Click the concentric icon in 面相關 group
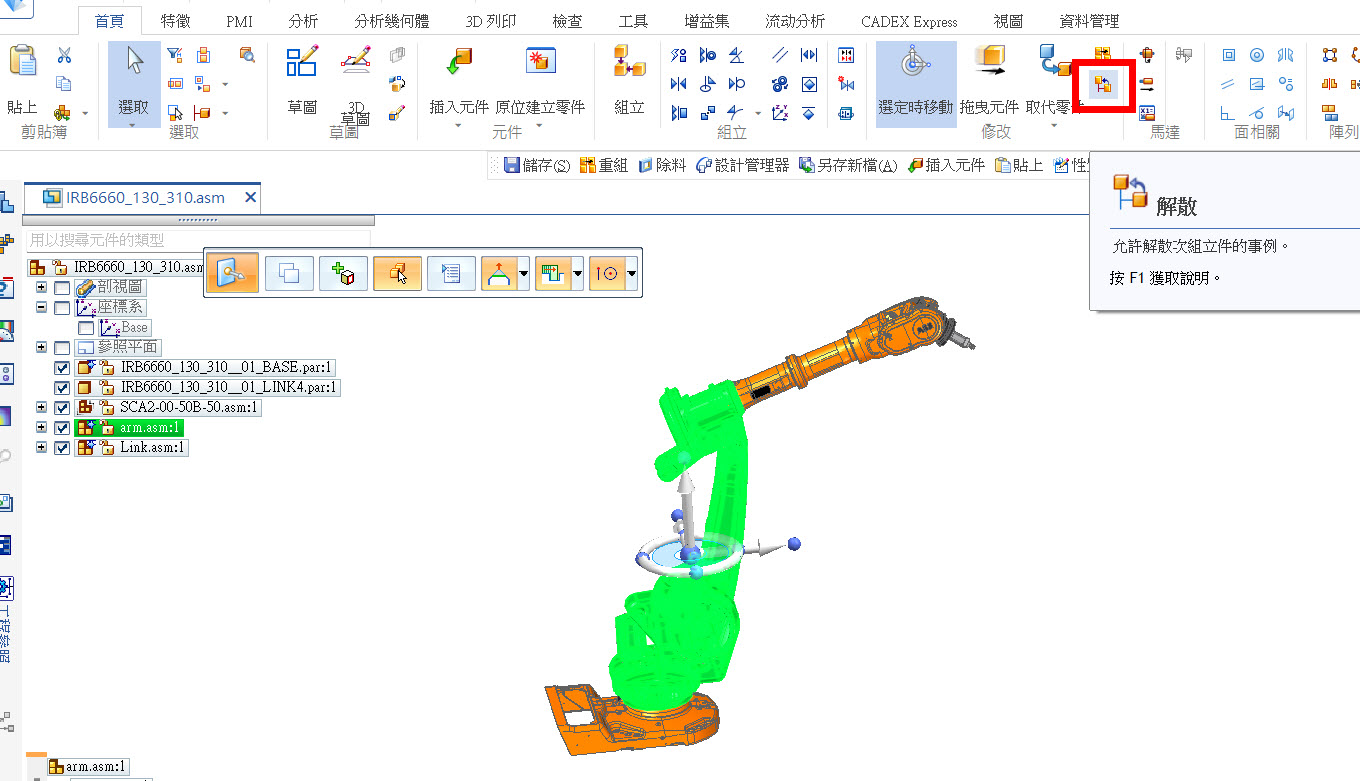 pos(1257,55)
